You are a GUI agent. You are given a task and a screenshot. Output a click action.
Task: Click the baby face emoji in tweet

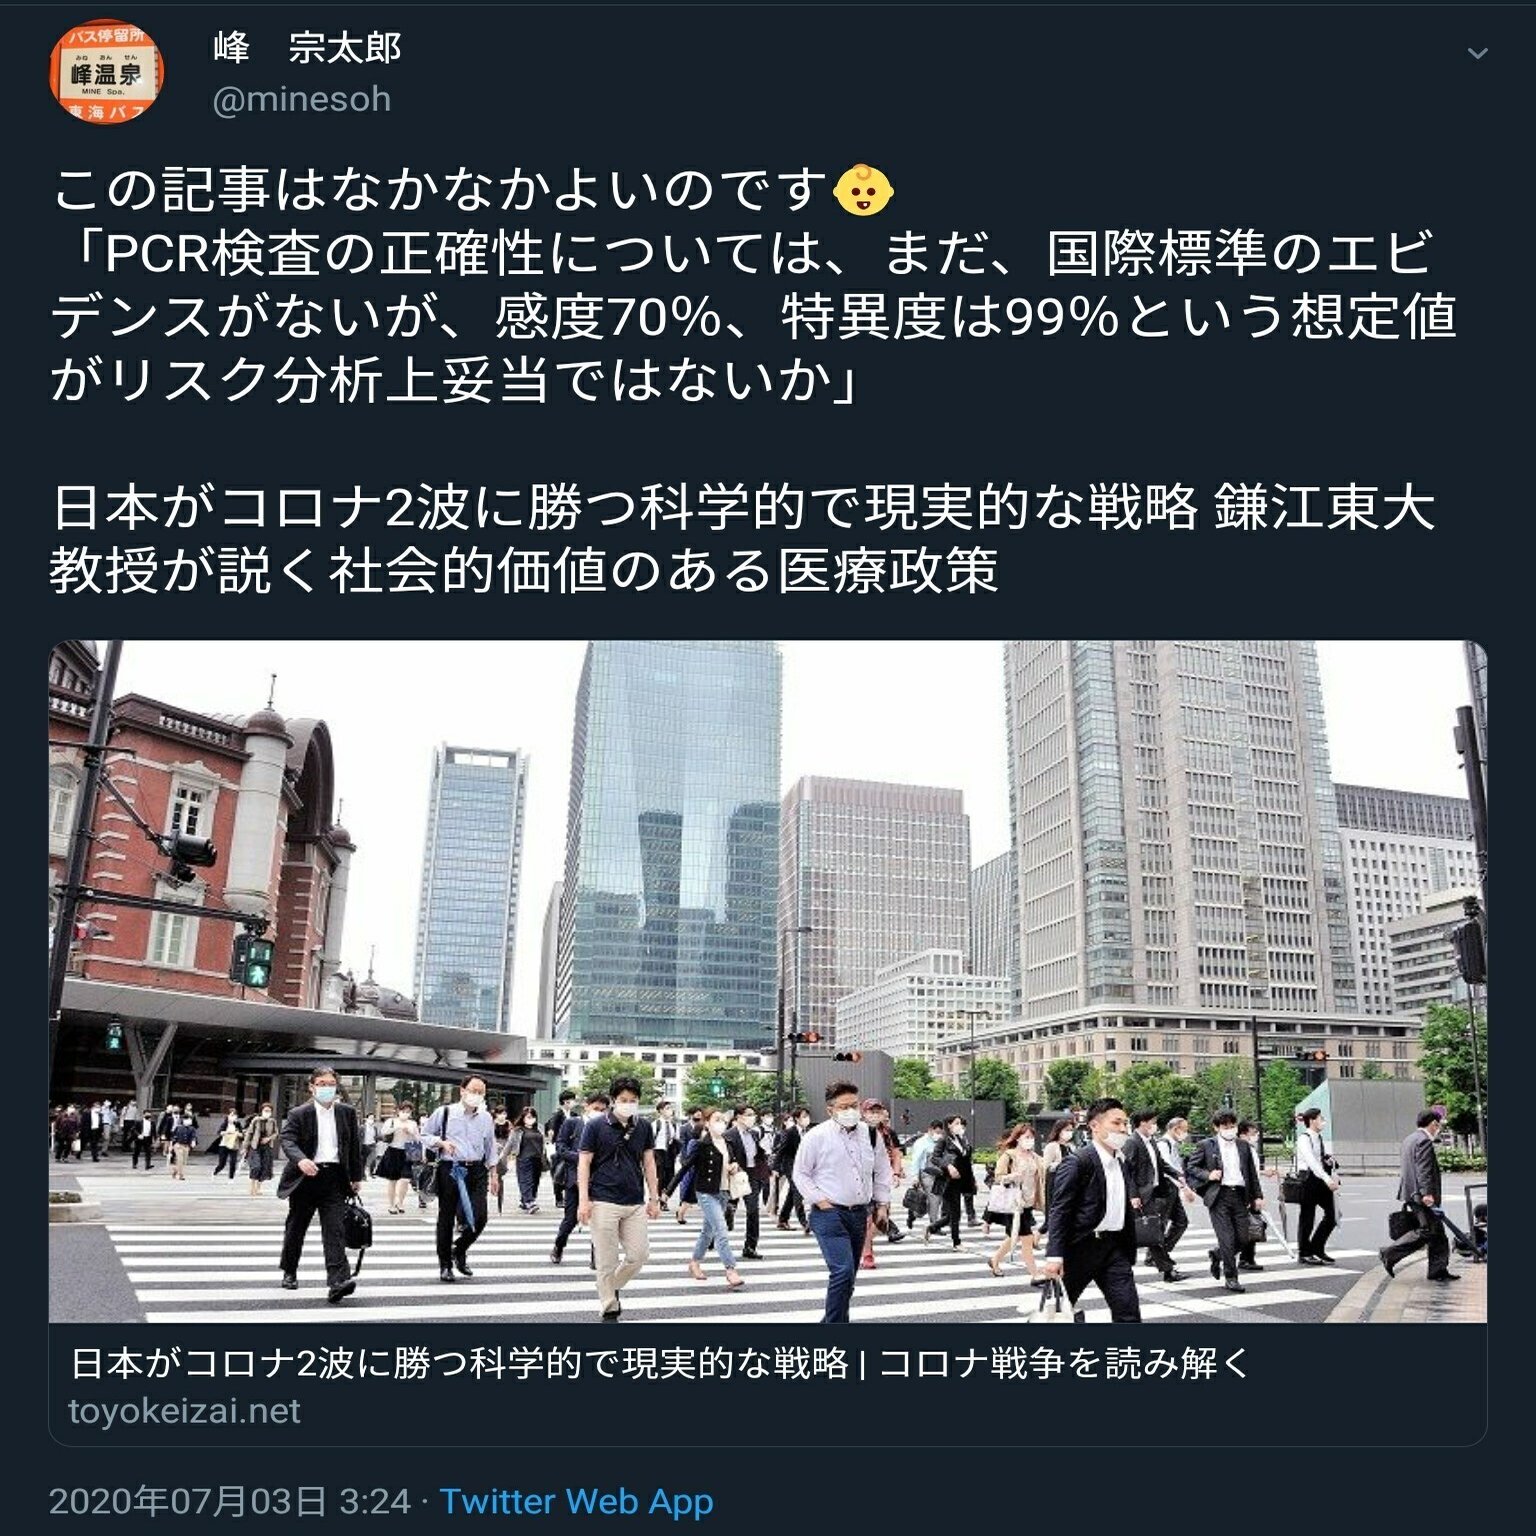[863, 190]
